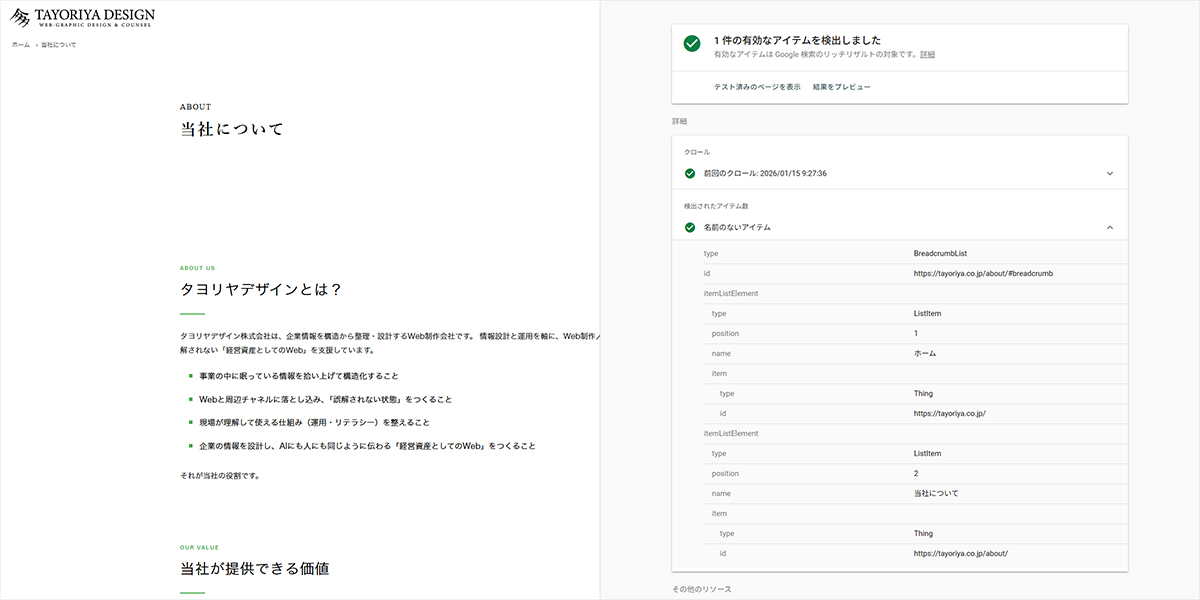Click the green success checkmark beside the result message

point(690,44)
